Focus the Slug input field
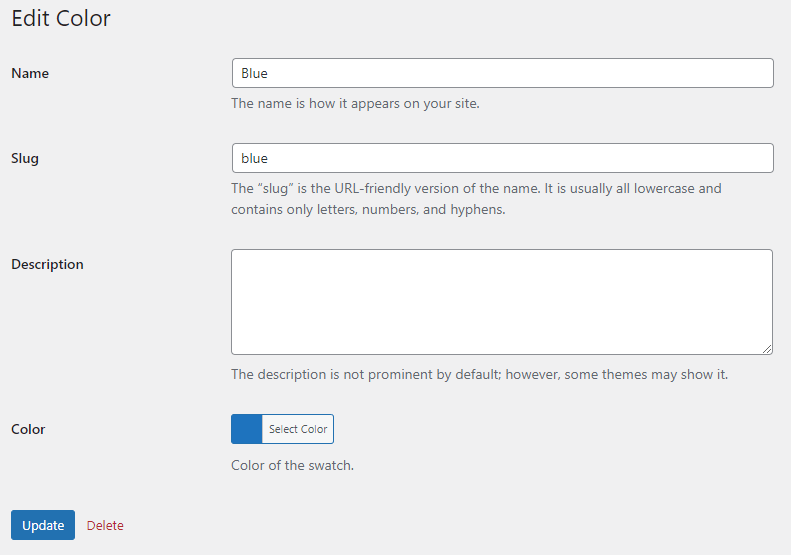Image resolution: width=791 pixels, height=555 pixels. 502,158
